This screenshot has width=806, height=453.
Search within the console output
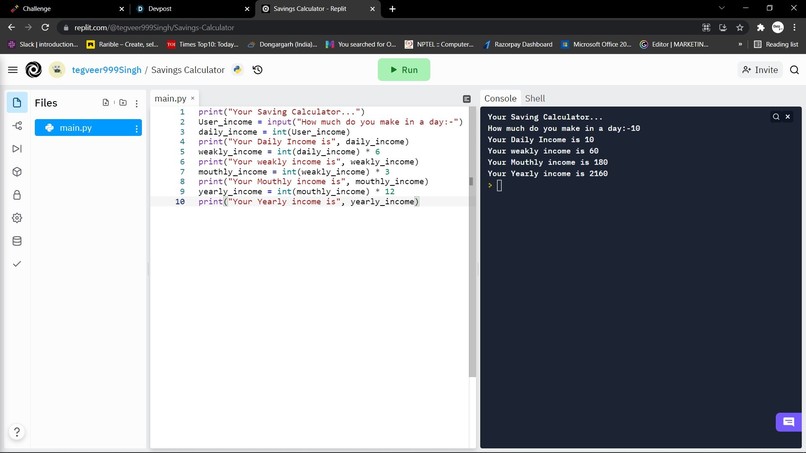[776, 117]
